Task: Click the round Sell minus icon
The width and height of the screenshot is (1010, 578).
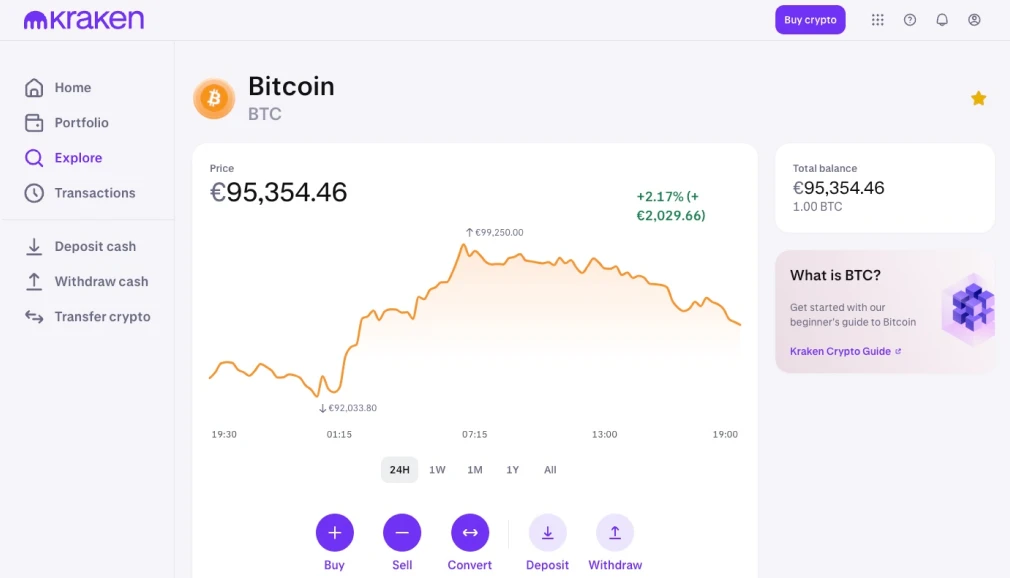Action: tap(402, 533)
